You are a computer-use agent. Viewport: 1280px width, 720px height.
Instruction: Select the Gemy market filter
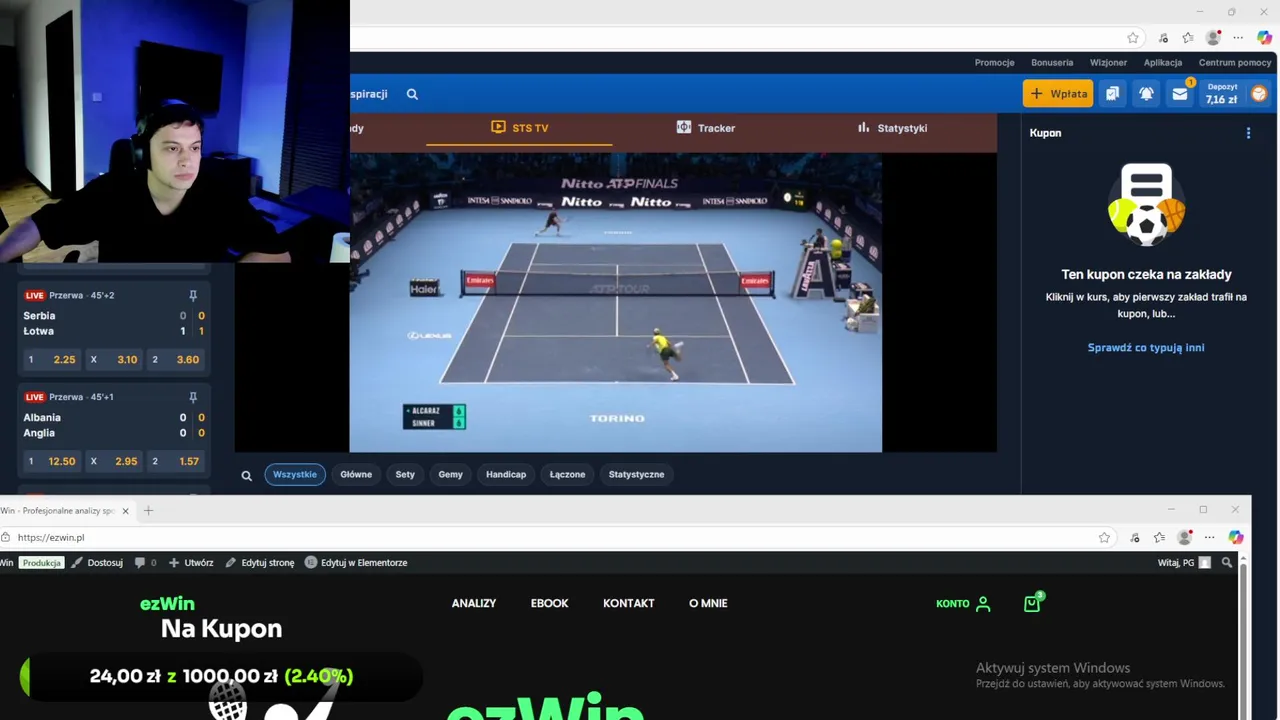pyautogui.click(x=450, y=475)
